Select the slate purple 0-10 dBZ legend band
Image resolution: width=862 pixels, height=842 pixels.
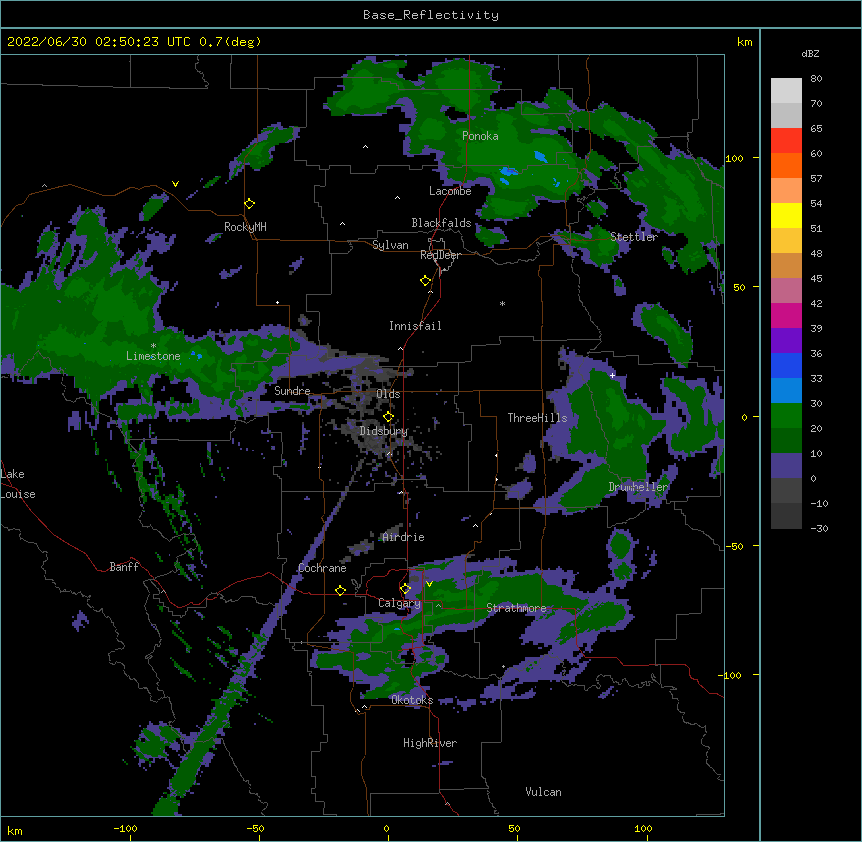[786, 466]
